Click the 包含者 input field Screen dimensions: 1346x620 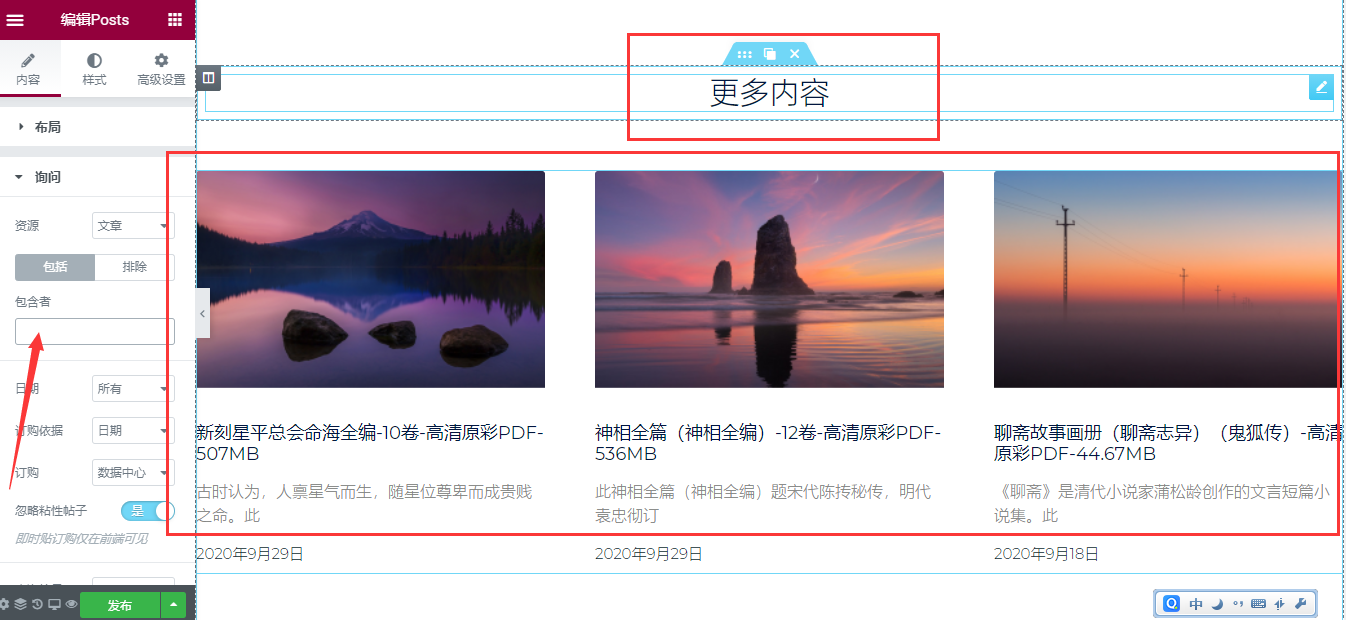coord(95,331)
